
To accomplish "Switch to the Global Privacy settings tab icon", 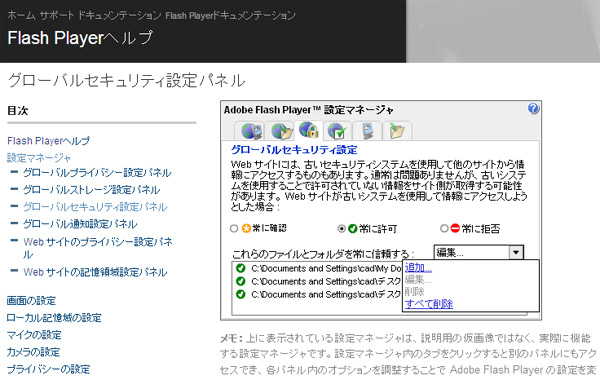I will click(x=251, y=131).
